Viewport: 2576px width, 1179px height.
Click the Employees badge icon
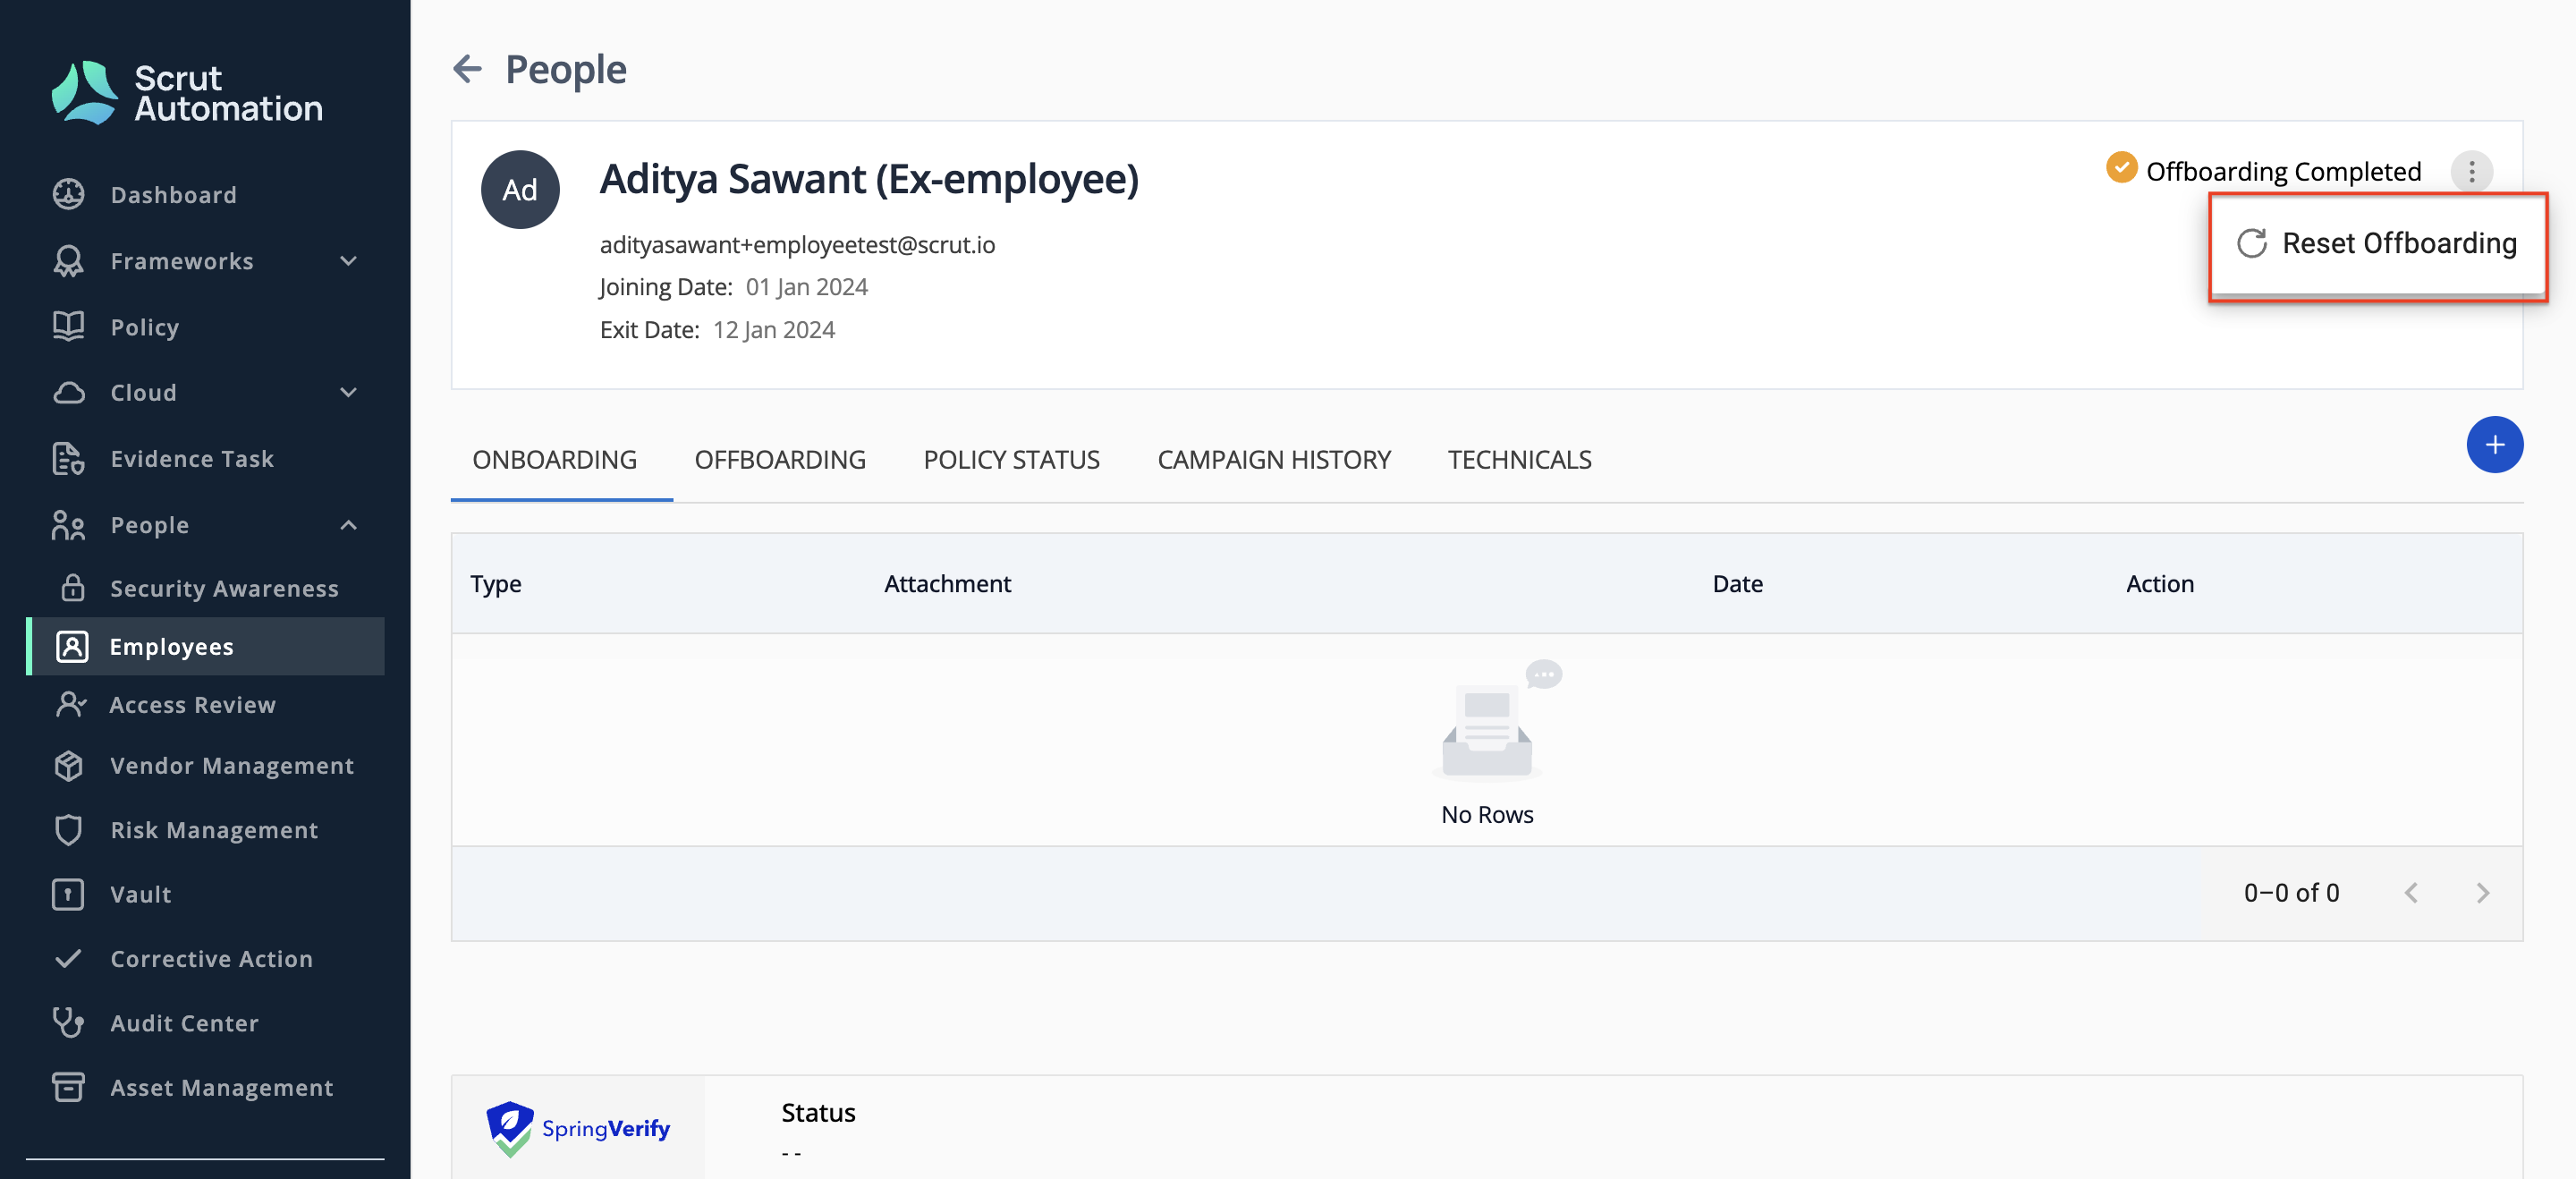point(72,646)
